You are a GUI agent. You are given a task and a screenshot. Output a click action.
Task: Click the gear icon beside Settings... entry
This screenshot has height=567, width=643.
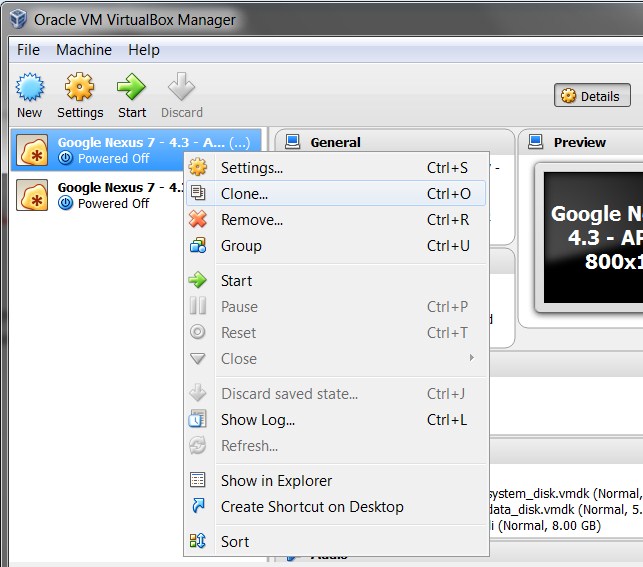[198, 167]
